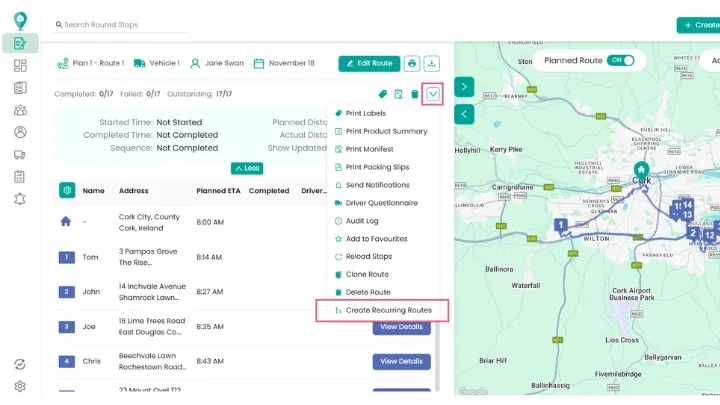Click the Search Routed Stops field
The width and height of the screenshot is (720, 405).
coord(120,24)
